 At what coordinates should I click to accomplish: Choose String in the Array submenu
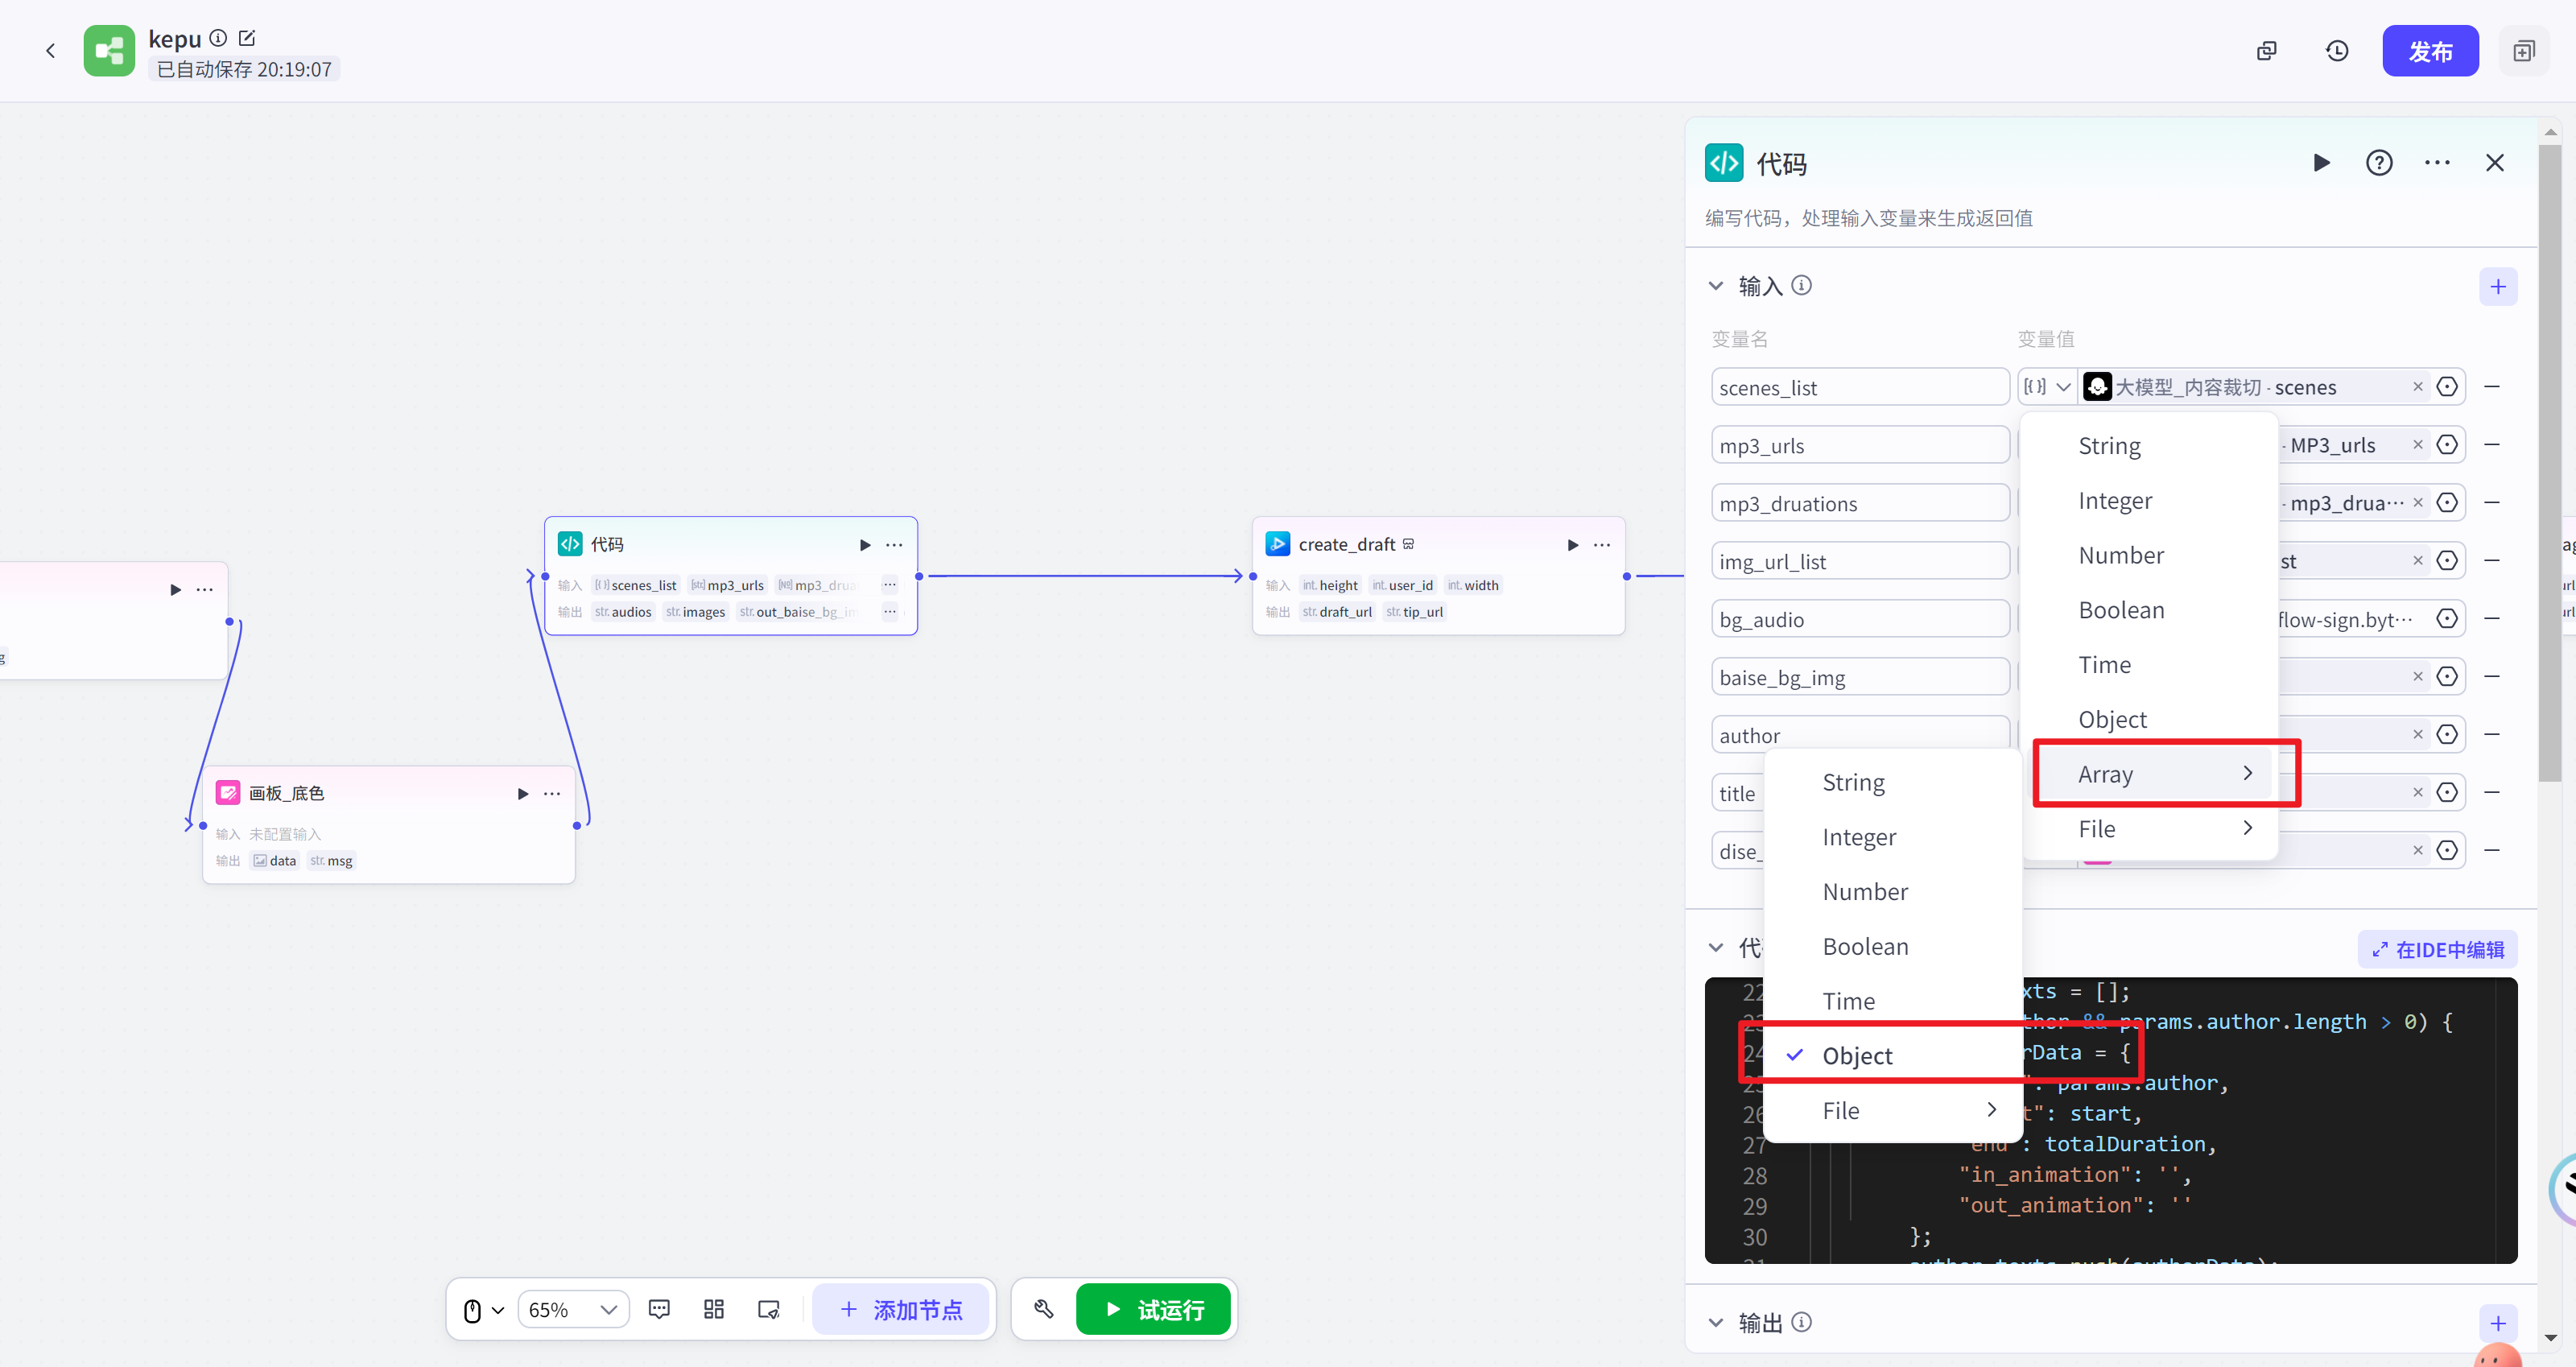(x=1893, y=783)
